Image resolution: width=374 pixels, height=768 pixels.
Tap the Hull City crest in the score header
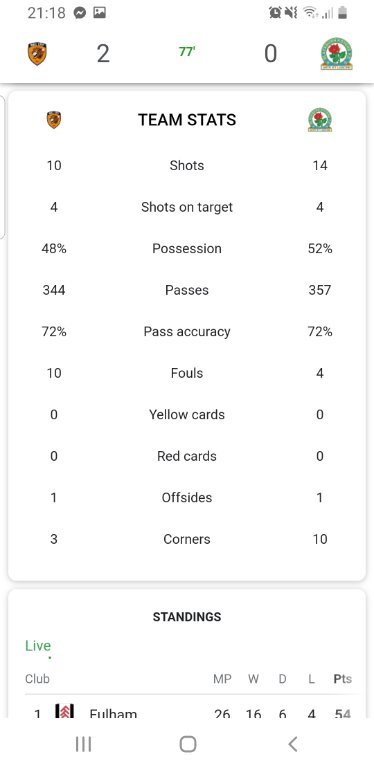pyautogui.click(x=37, y=53)
